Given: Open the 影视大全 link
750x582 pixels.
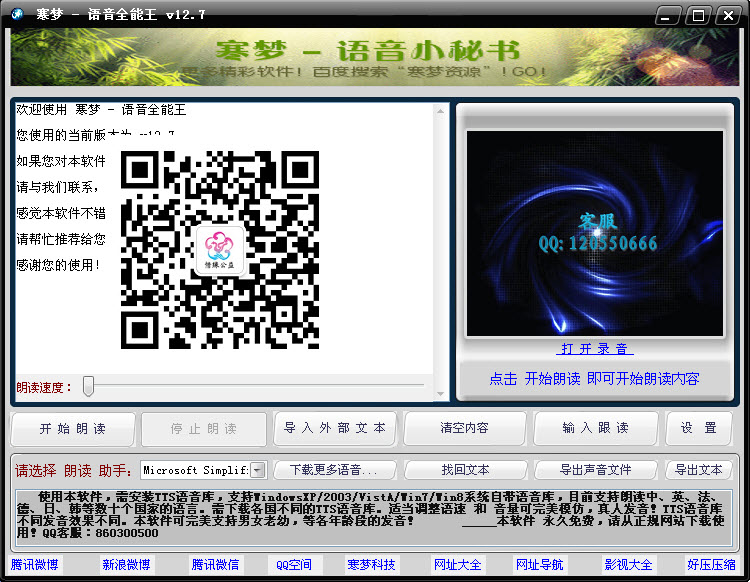Looking at the screenshot, I should (x=628, y=565).
